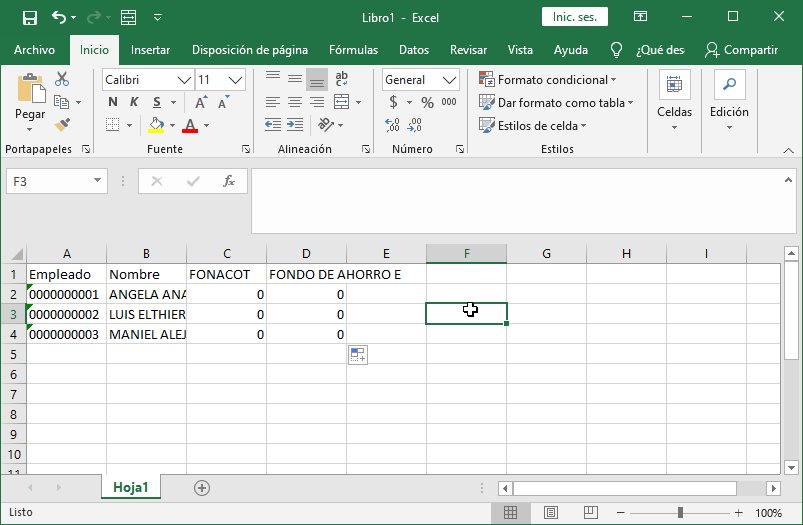Toggle italic with the K button

pyautogui.click(x=134, y=102)
